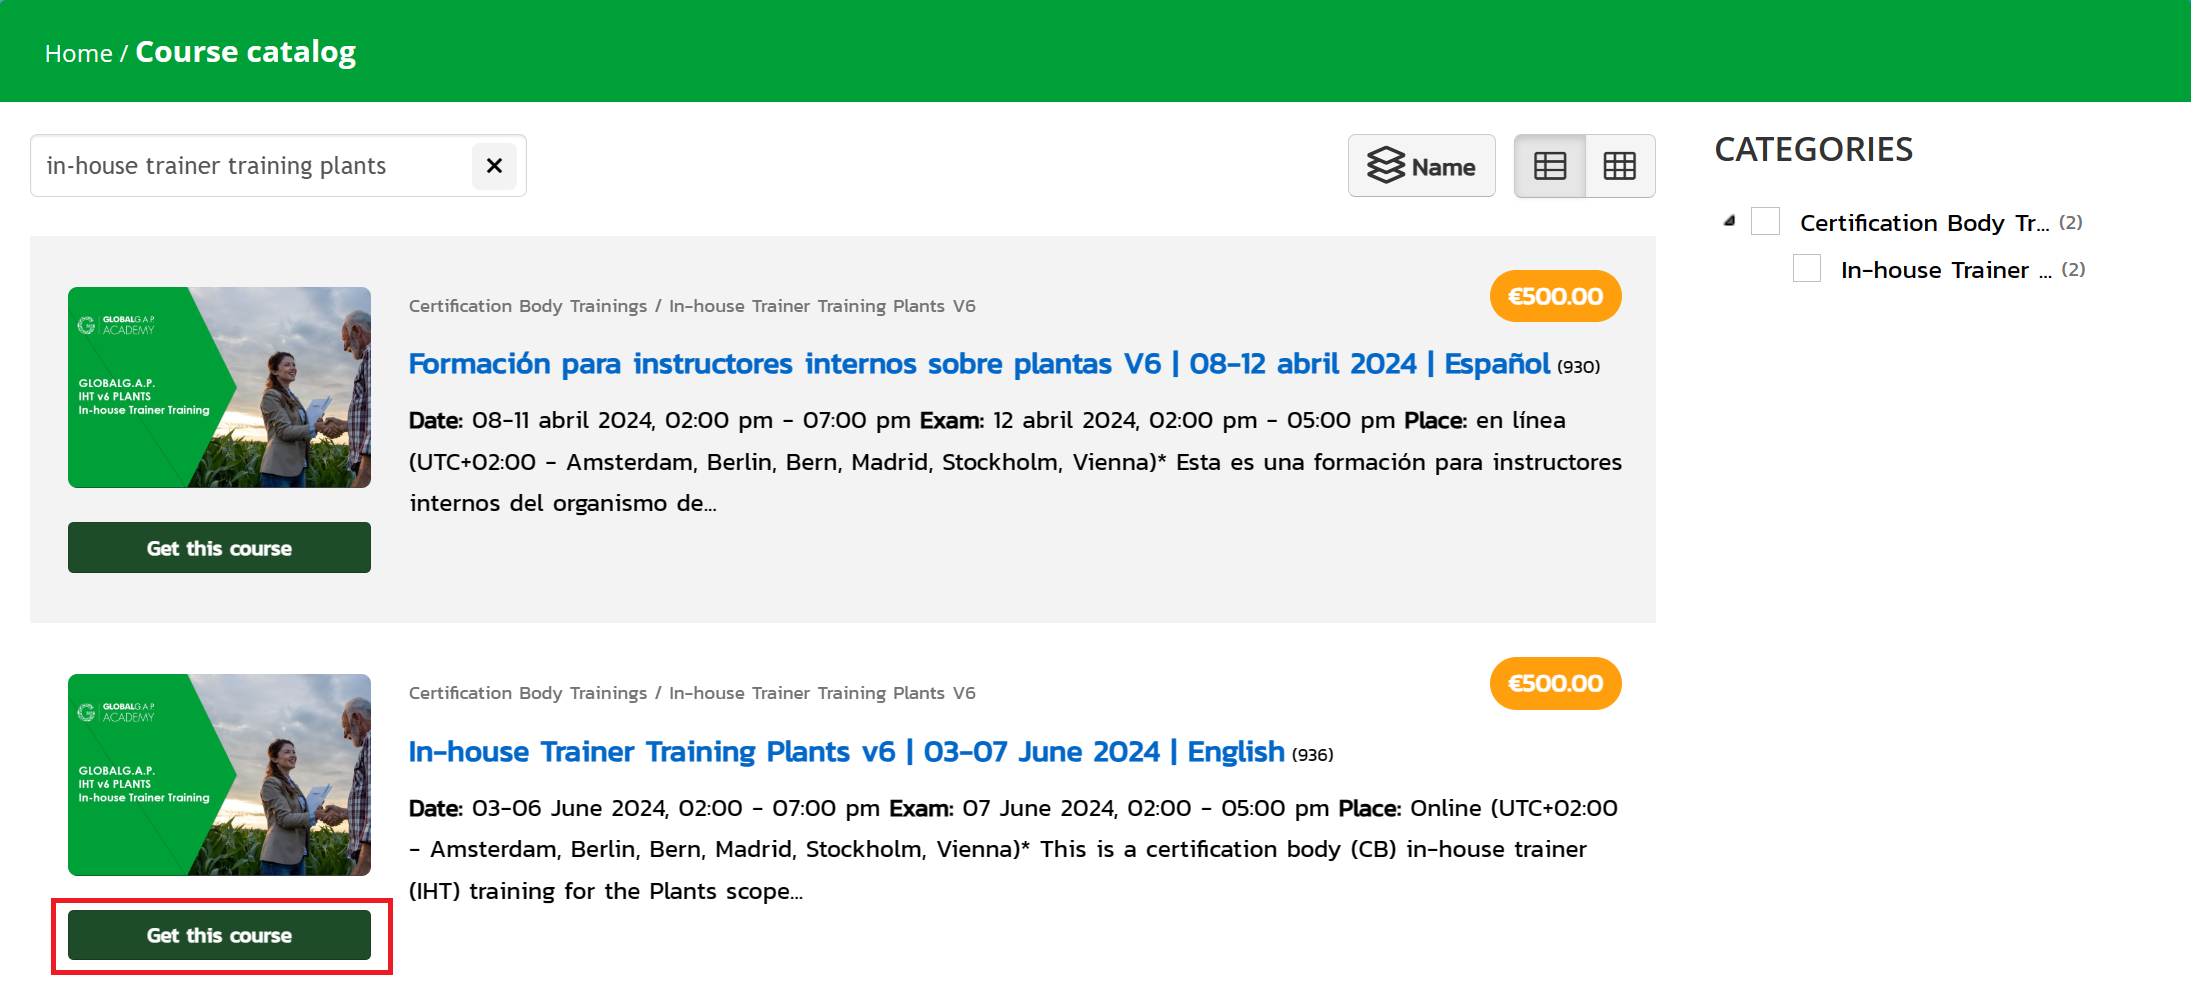Viewport: 2191px width, 1003px height.
Task: Click the Course catalog breadcrumb title
Action: tap(245, 52)
